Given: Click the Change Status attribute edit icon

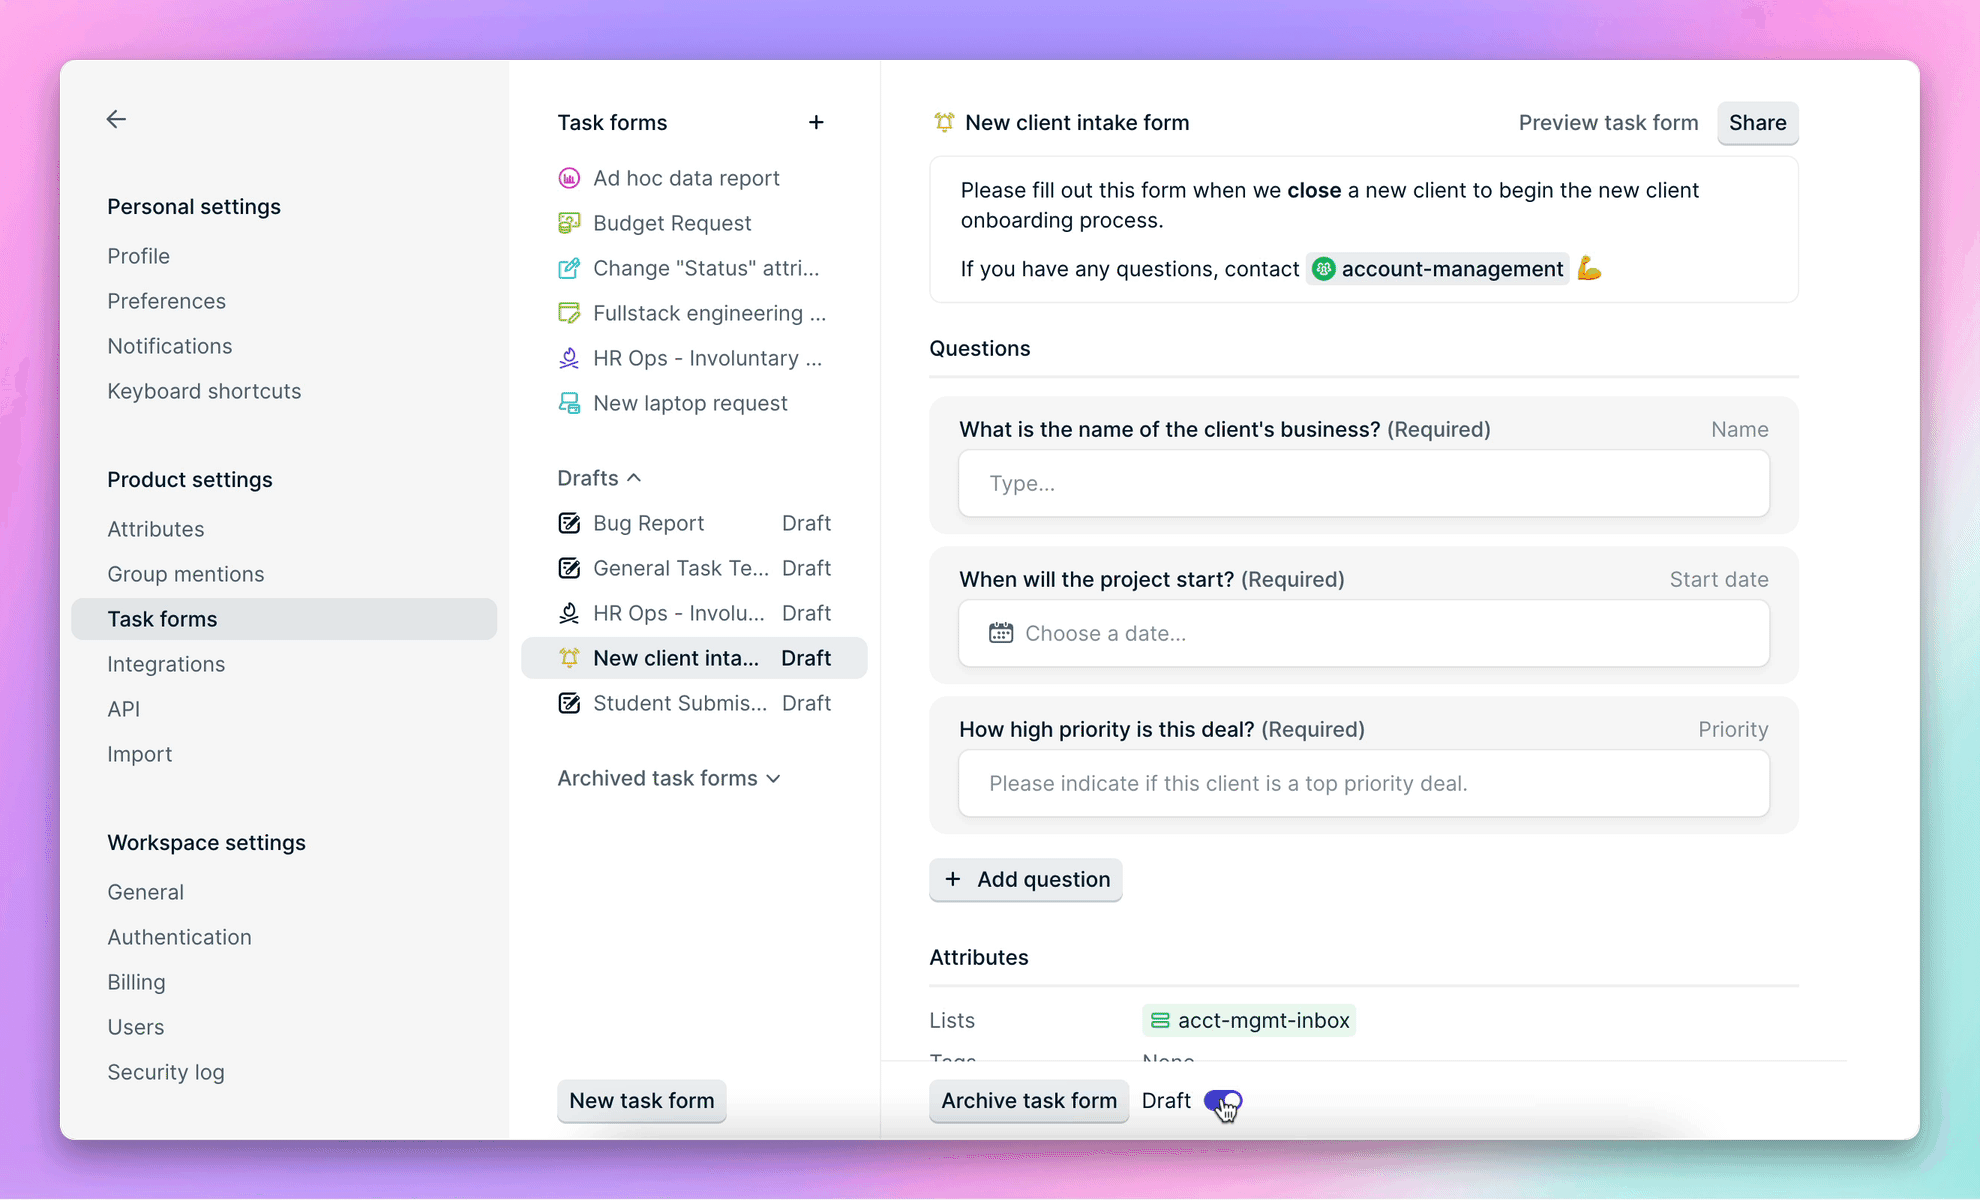Looking at the screenshot, I should click(x=569, y=268).
